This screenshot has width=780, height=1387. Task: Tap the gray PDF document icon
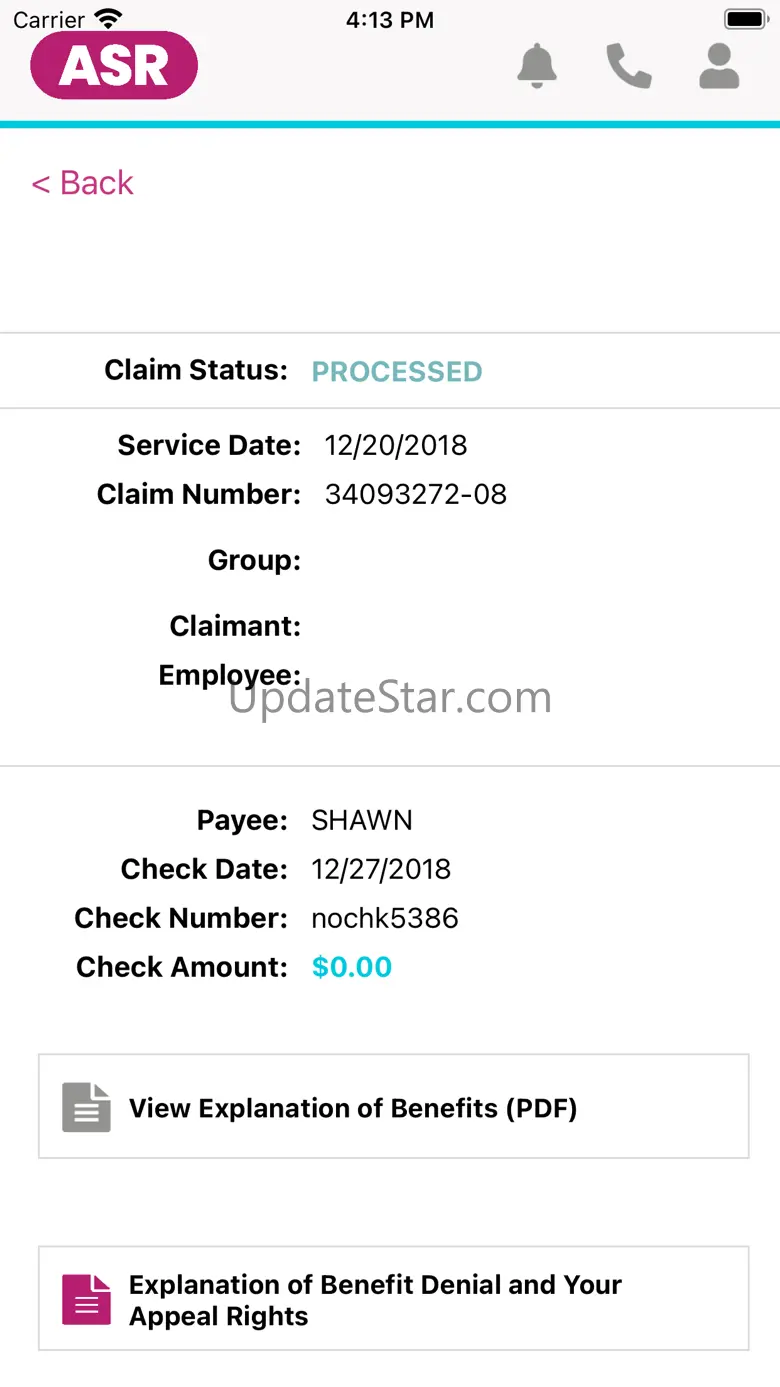(x=87, y=1107)
